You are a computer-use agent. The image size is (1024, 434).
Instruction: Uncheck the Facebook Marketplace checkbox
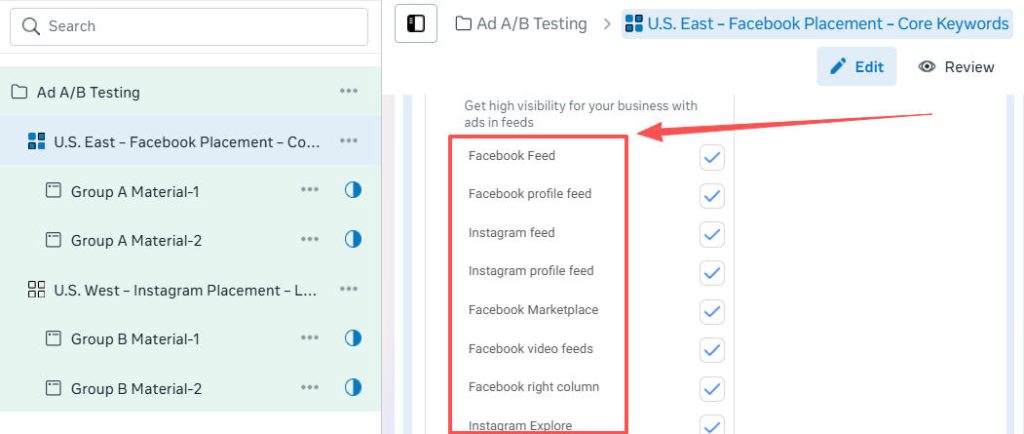712,311
